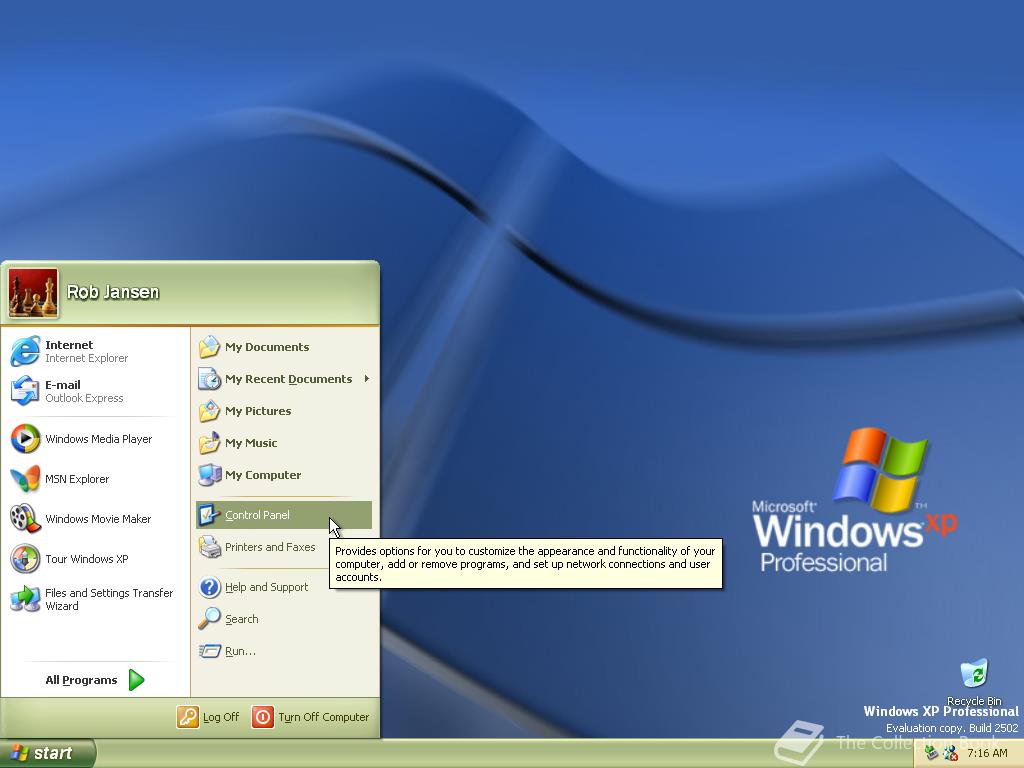Viewport: 1024px width, 768px height.
Task: Click the Rob Jansen user name
Action: tap(113, 292)
